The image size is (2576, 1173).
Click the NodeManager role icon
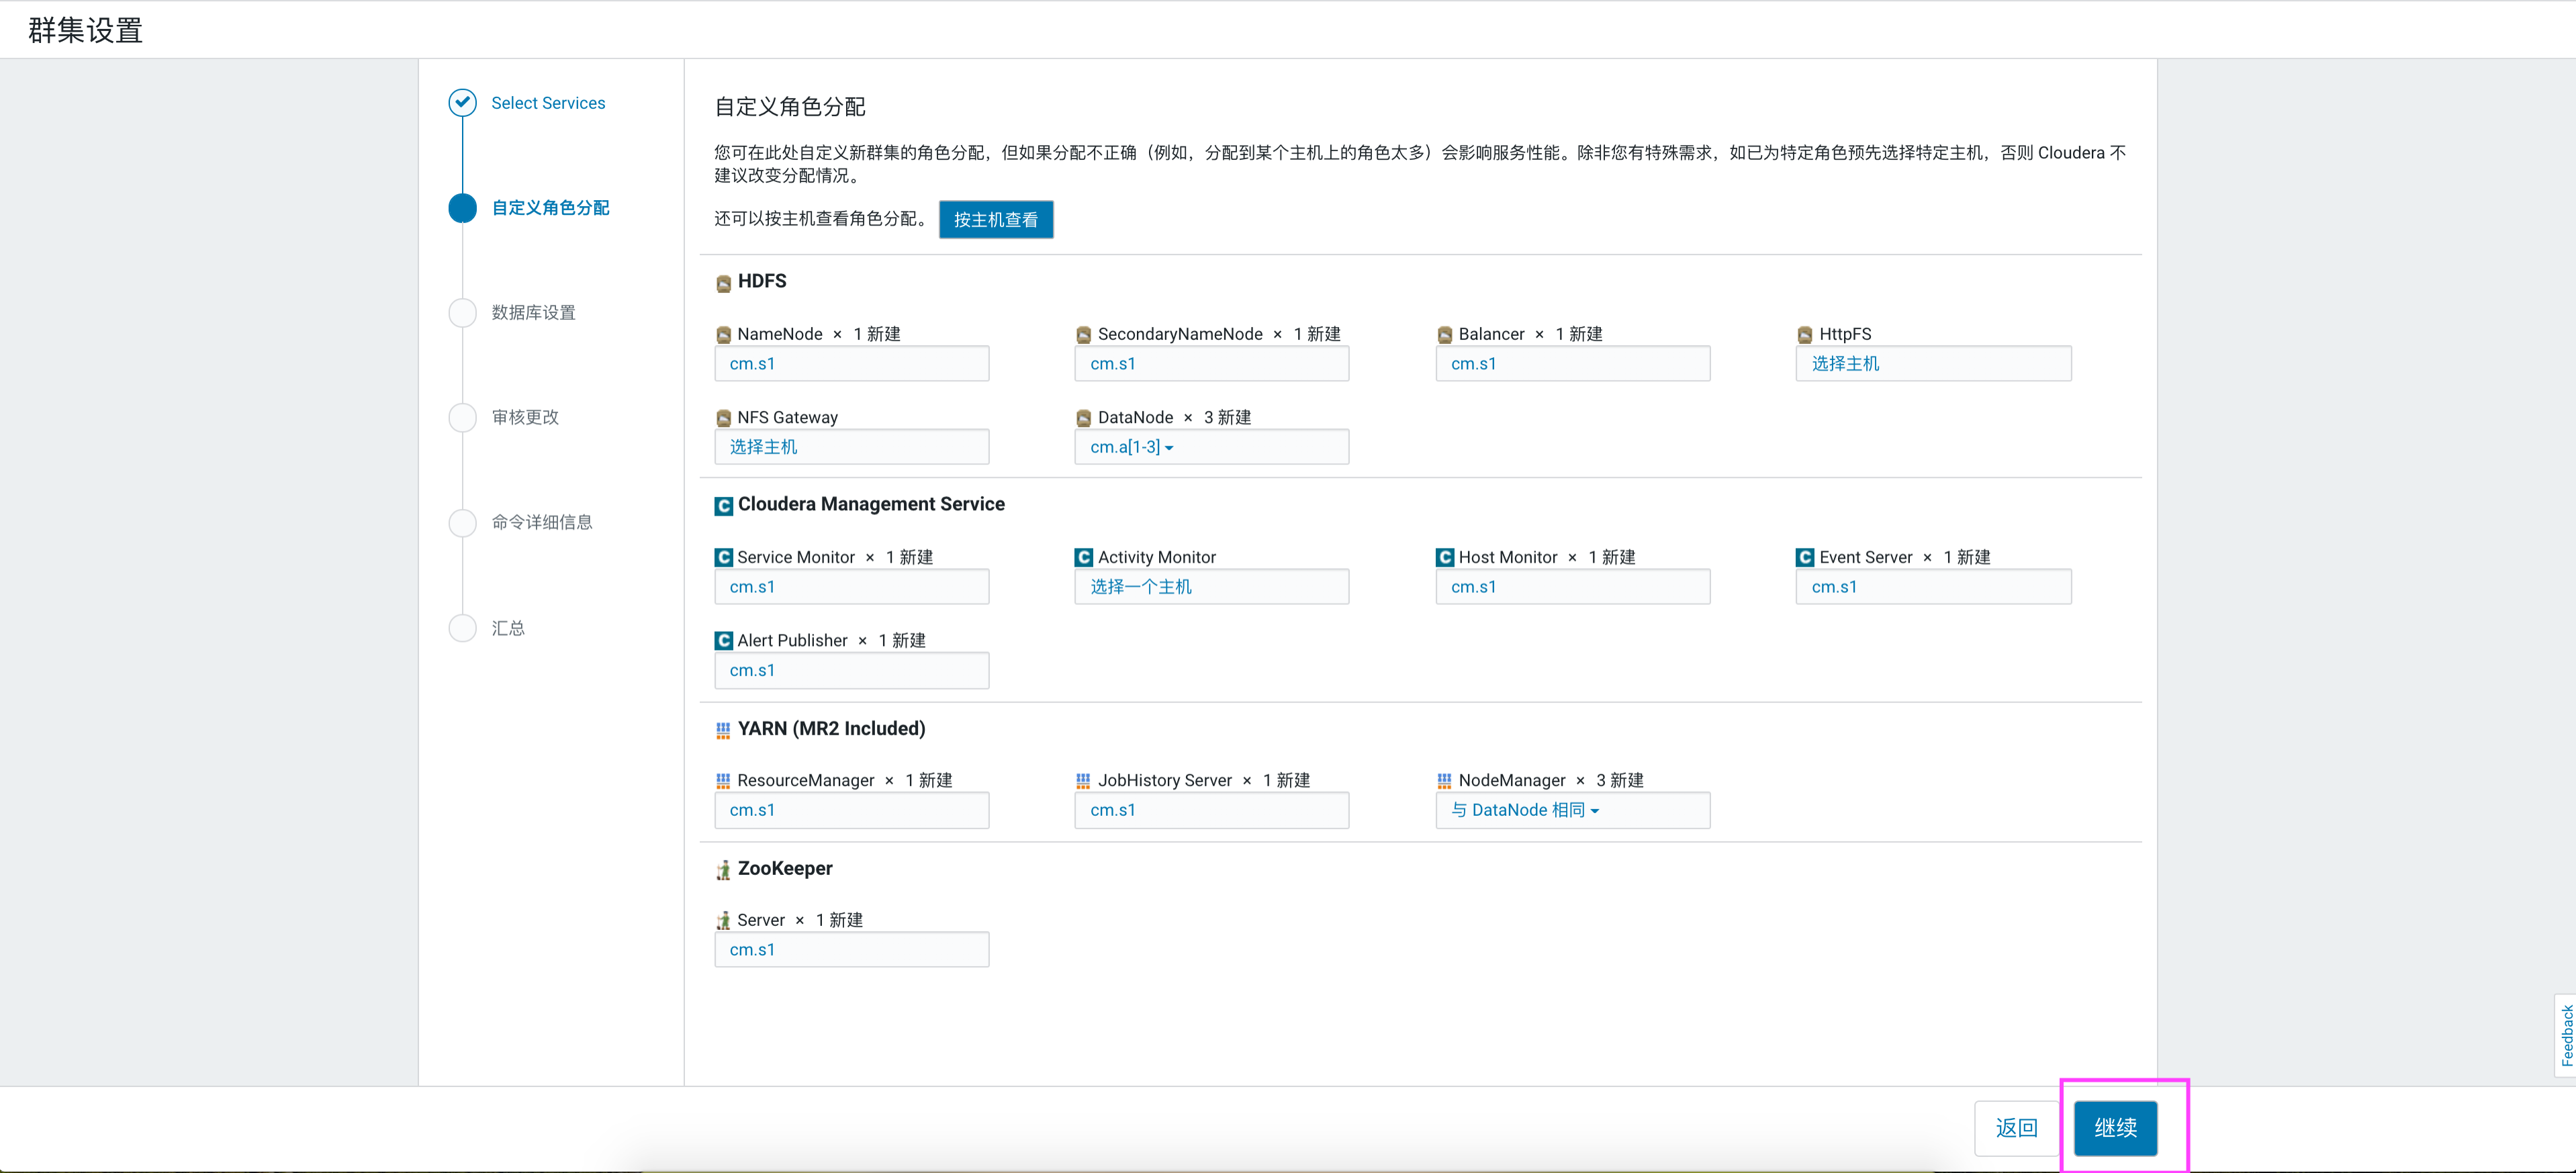tap(1444, 781)
